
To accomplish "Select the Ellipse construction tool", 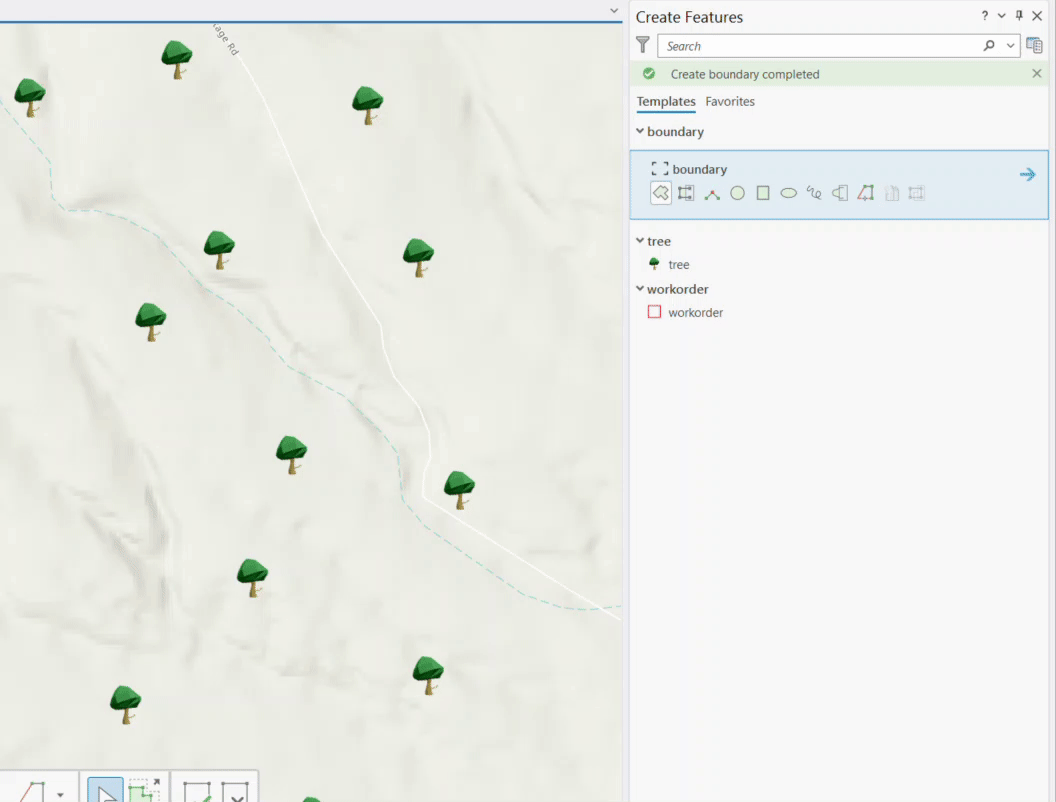I will click(x=789, y=193).
